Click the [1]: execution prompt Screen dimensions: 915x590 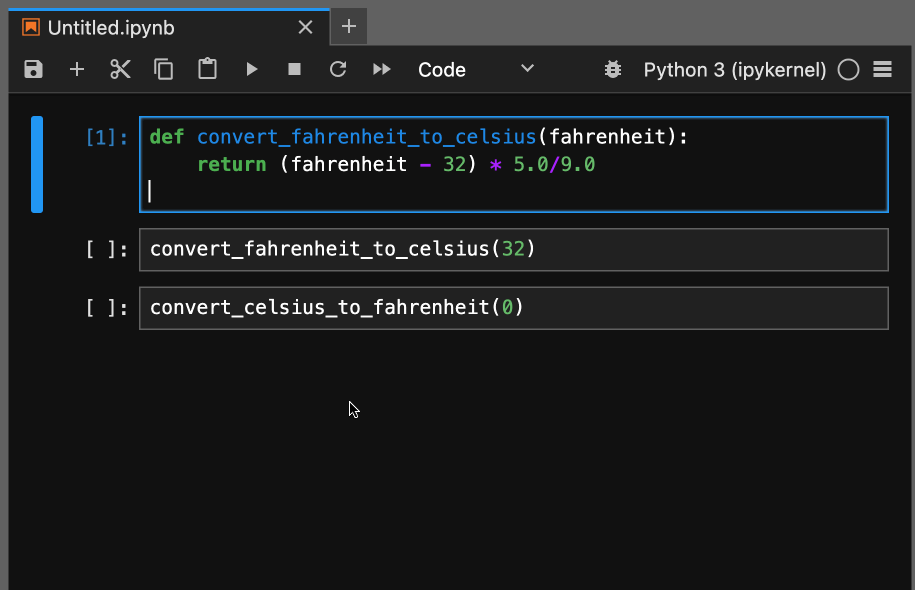pos(107,138)
